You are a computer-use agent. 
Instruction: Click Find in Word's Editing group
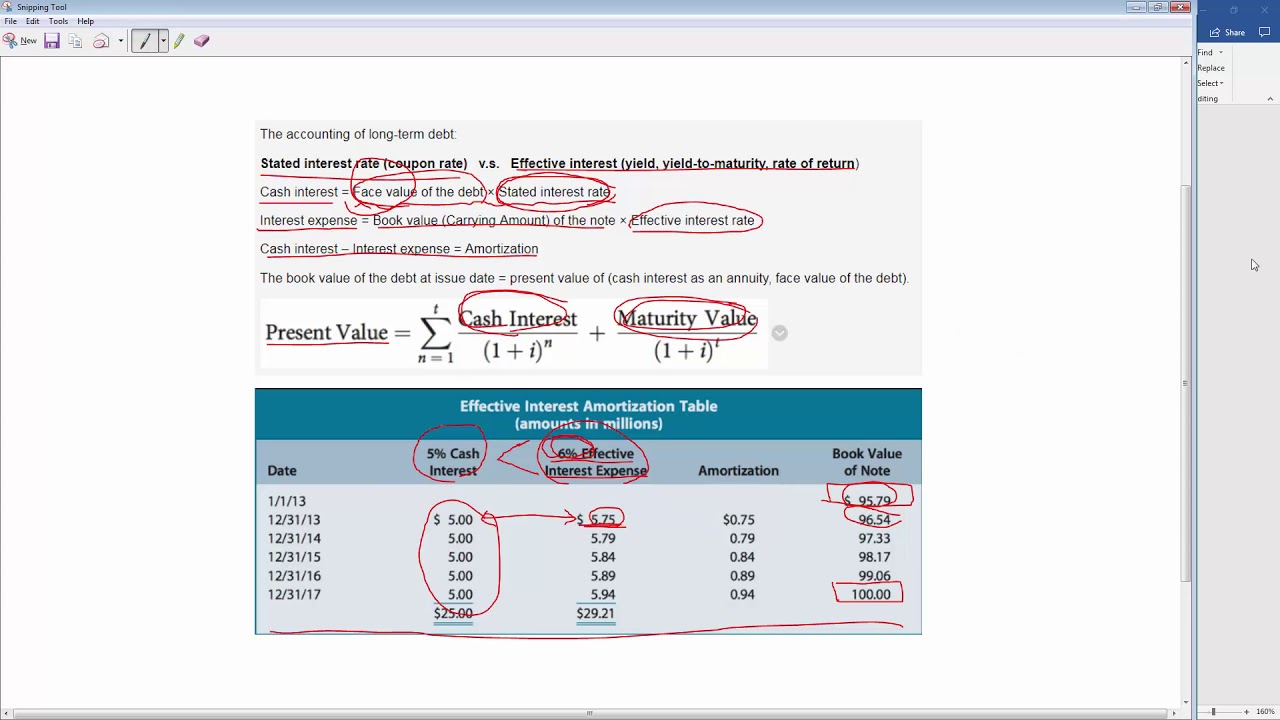click(x=1205, y=52)
